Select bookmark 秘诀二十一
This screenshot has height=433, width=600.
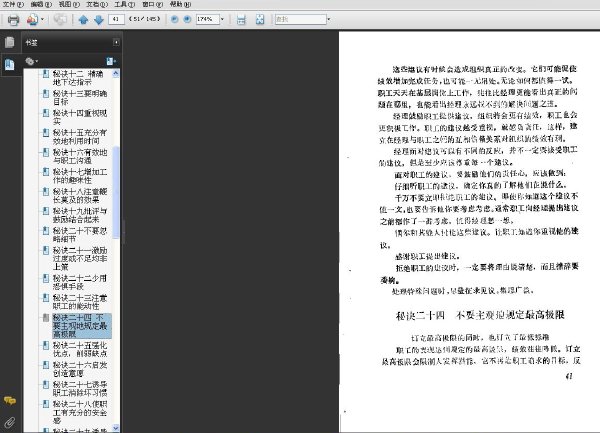[80, 259]
